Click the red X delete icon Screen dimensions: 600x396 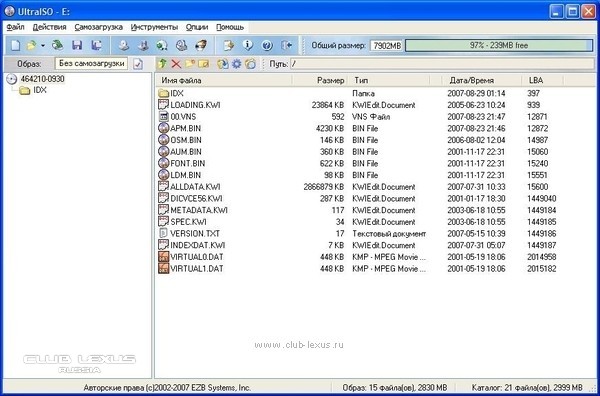pos(176,64)
